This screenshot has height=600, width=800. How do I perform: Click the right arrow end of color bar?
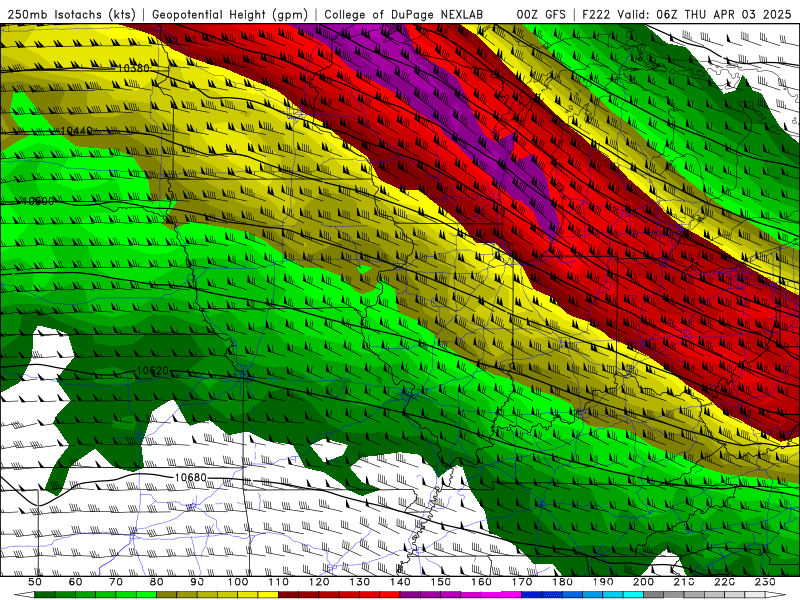tap(776, 594)
